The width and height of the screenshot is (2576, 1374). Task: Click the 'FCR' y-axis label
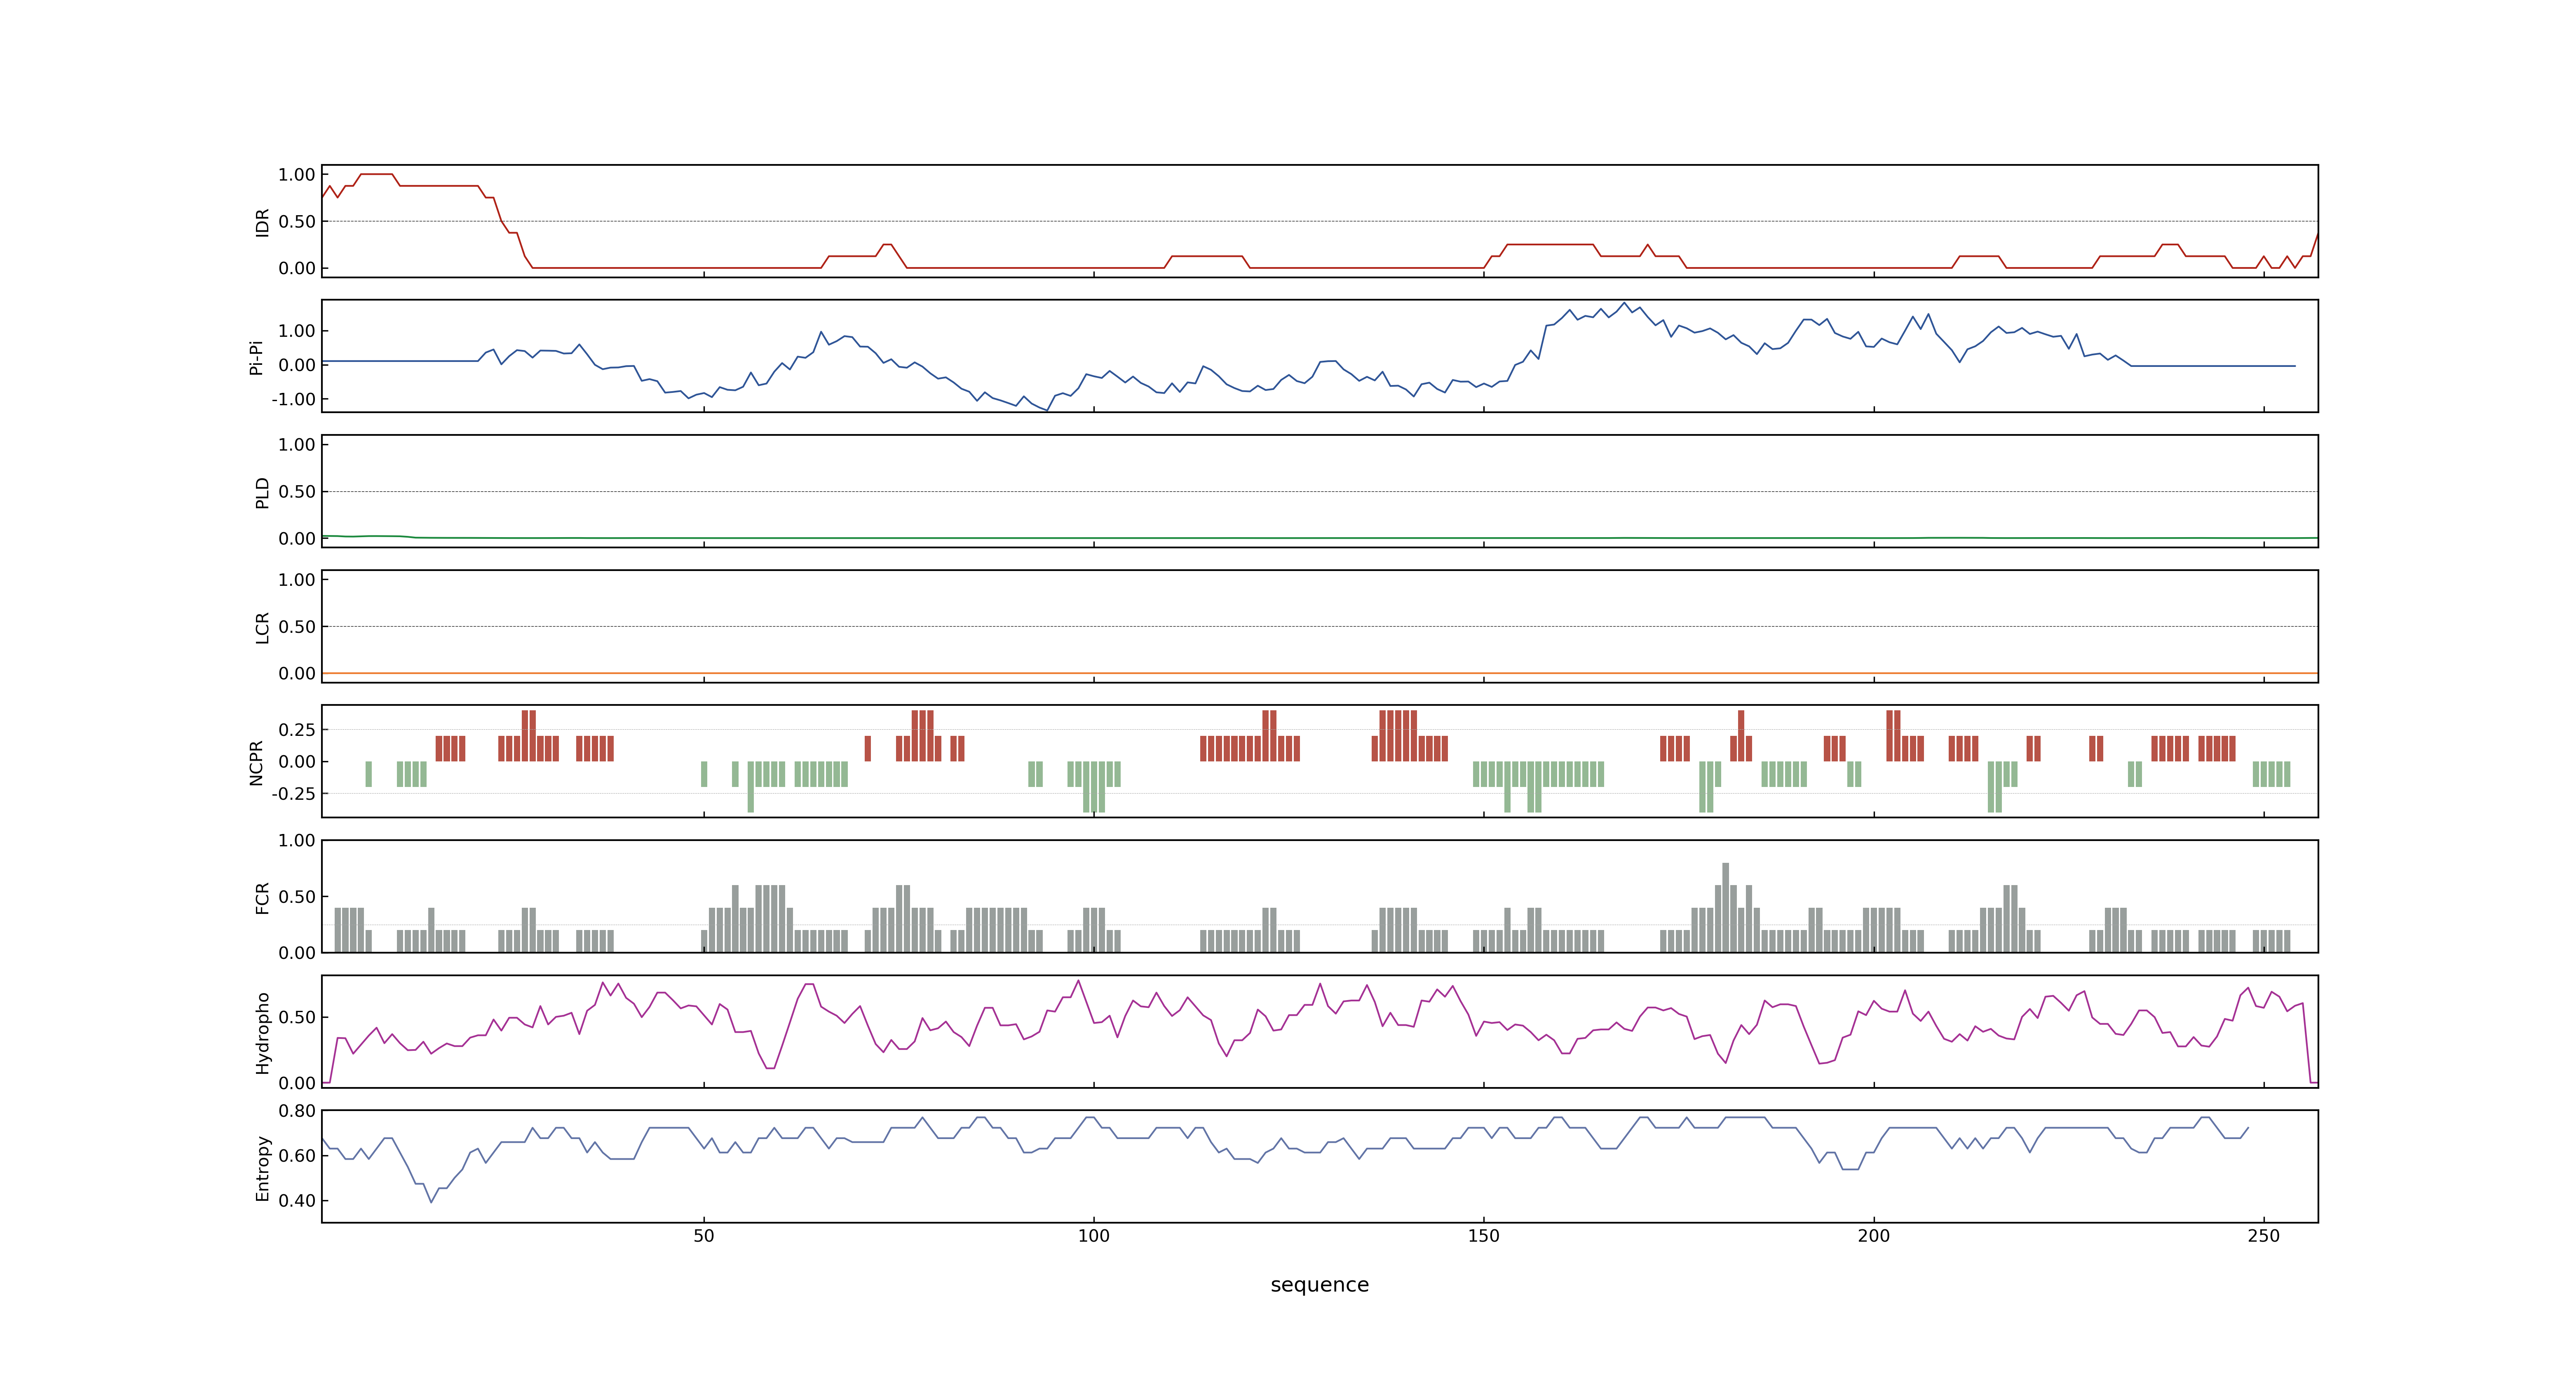click(262, 897)
